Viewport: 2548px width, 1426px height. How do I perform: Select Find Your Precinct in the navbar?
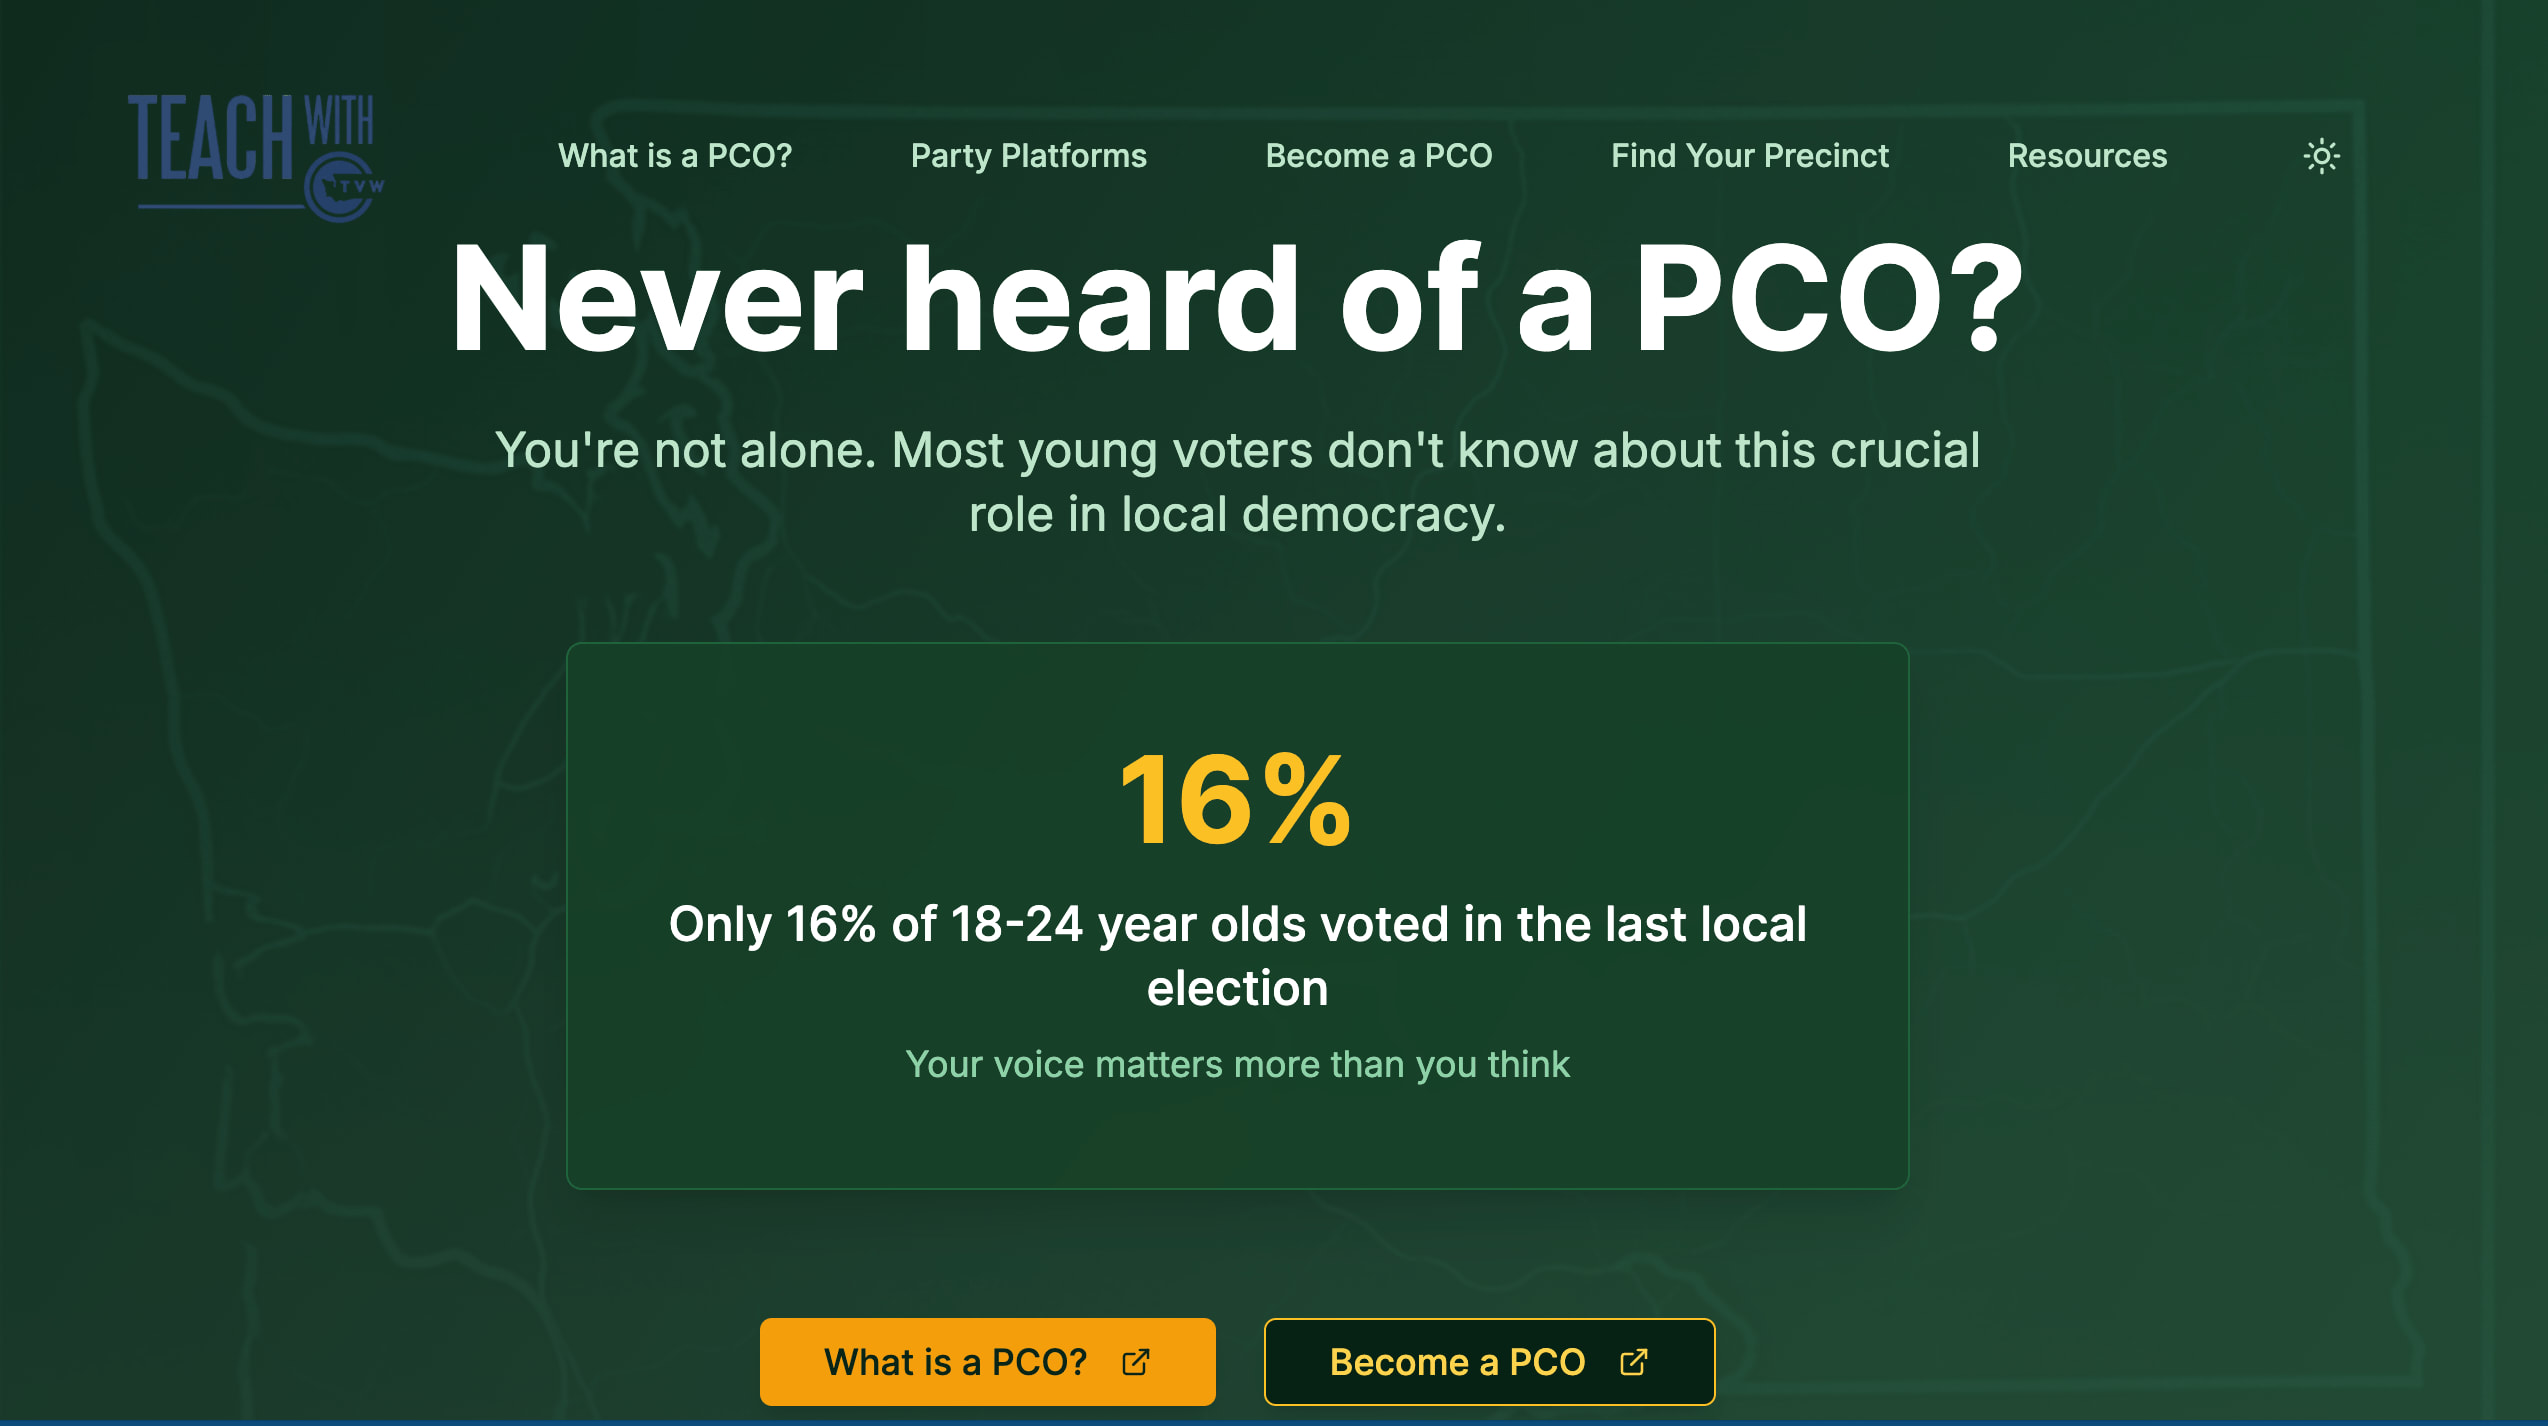[1749, 156]
